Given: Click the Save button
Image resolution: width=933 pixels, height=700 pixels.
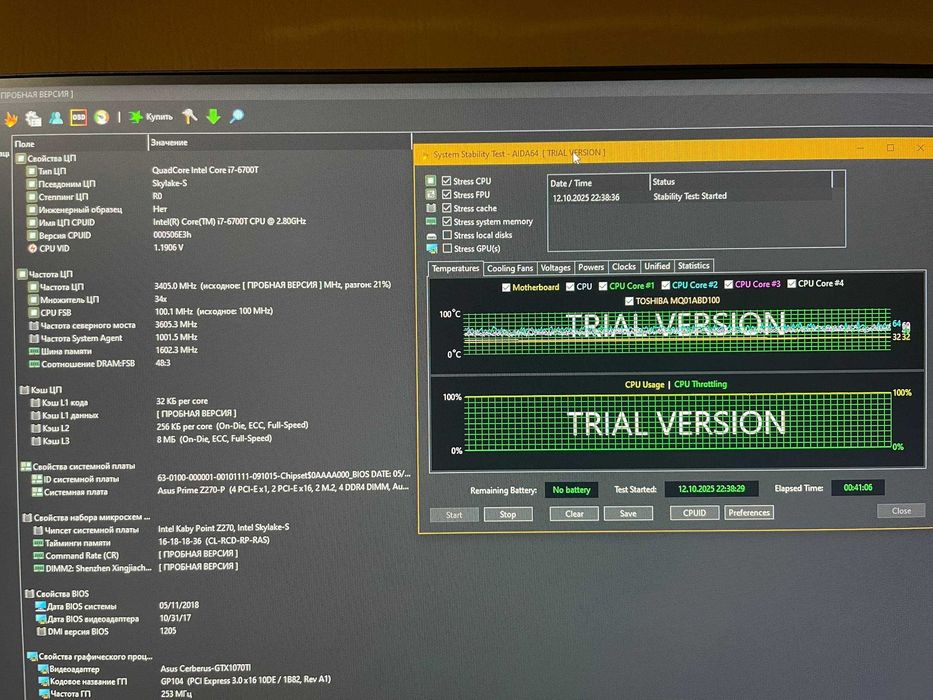Looking at the screenshot, I should (x=628, y=513).
